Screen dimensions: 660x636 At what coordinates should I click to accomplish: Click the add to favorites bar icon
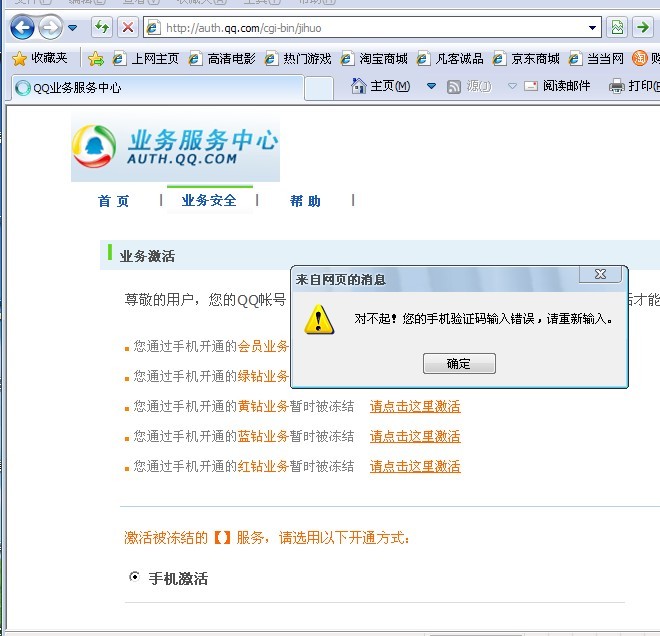pos(96,59)
